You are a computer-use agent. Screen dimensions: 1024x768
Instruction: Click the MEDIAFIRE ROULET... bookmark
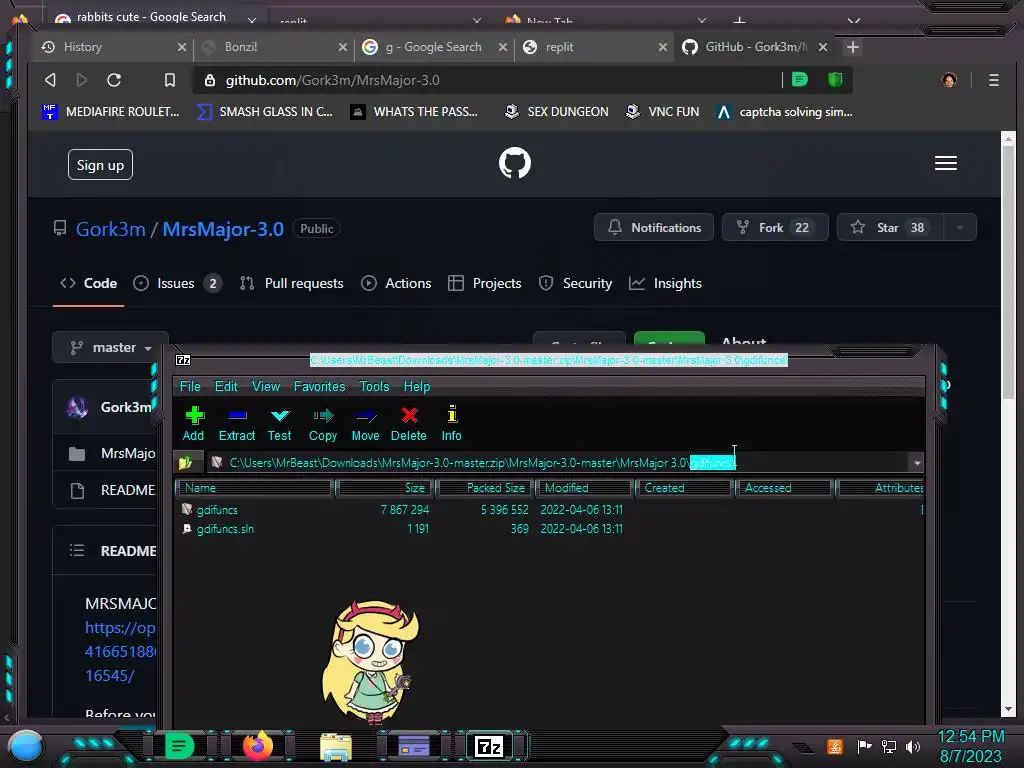coord(110,112)
